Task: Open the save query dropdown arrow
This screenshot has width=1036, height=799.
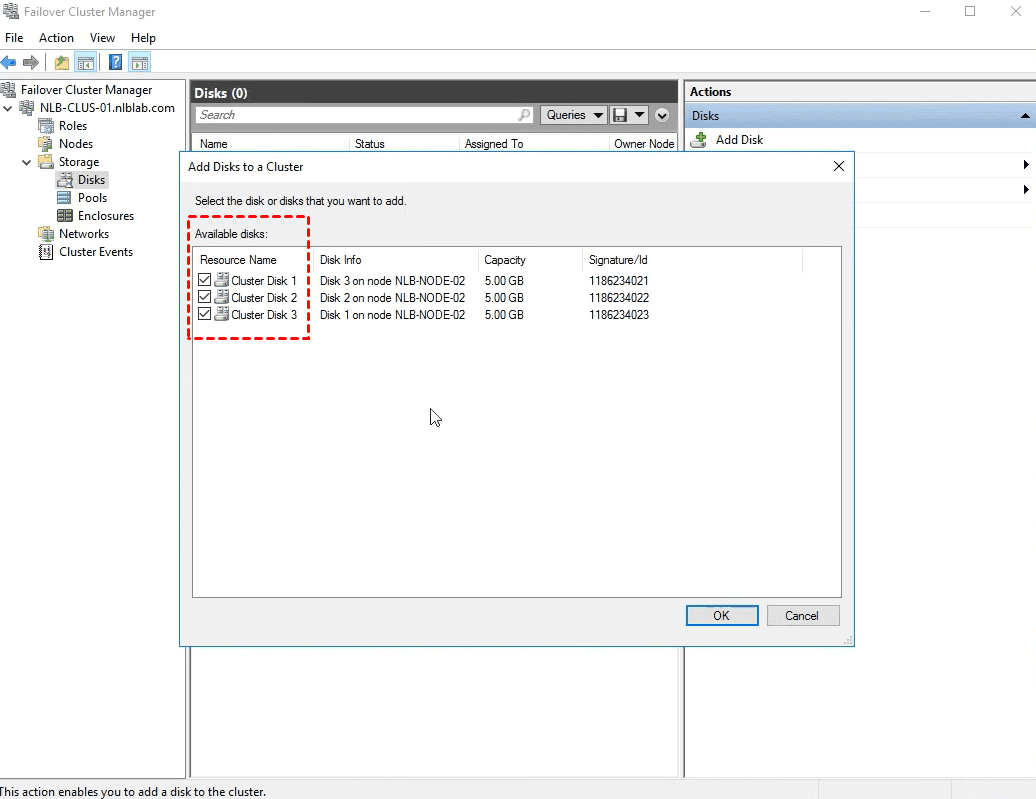Action: [639, 115]
